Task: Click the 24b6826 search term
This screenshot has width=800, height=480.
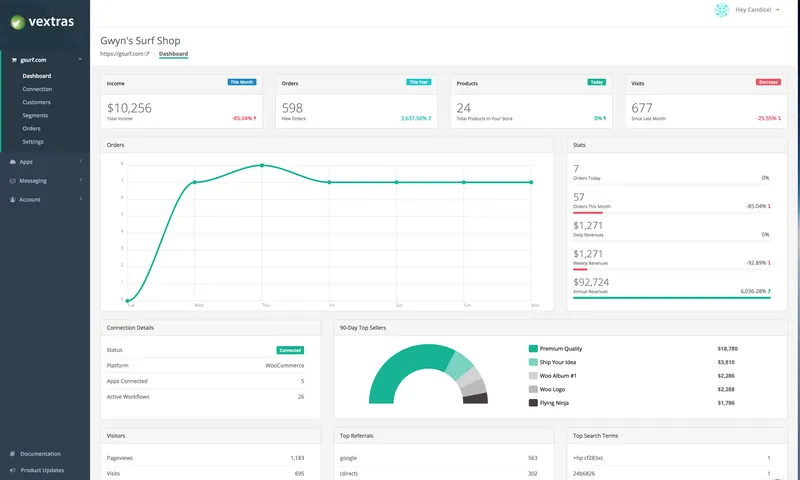Action: 584,473
